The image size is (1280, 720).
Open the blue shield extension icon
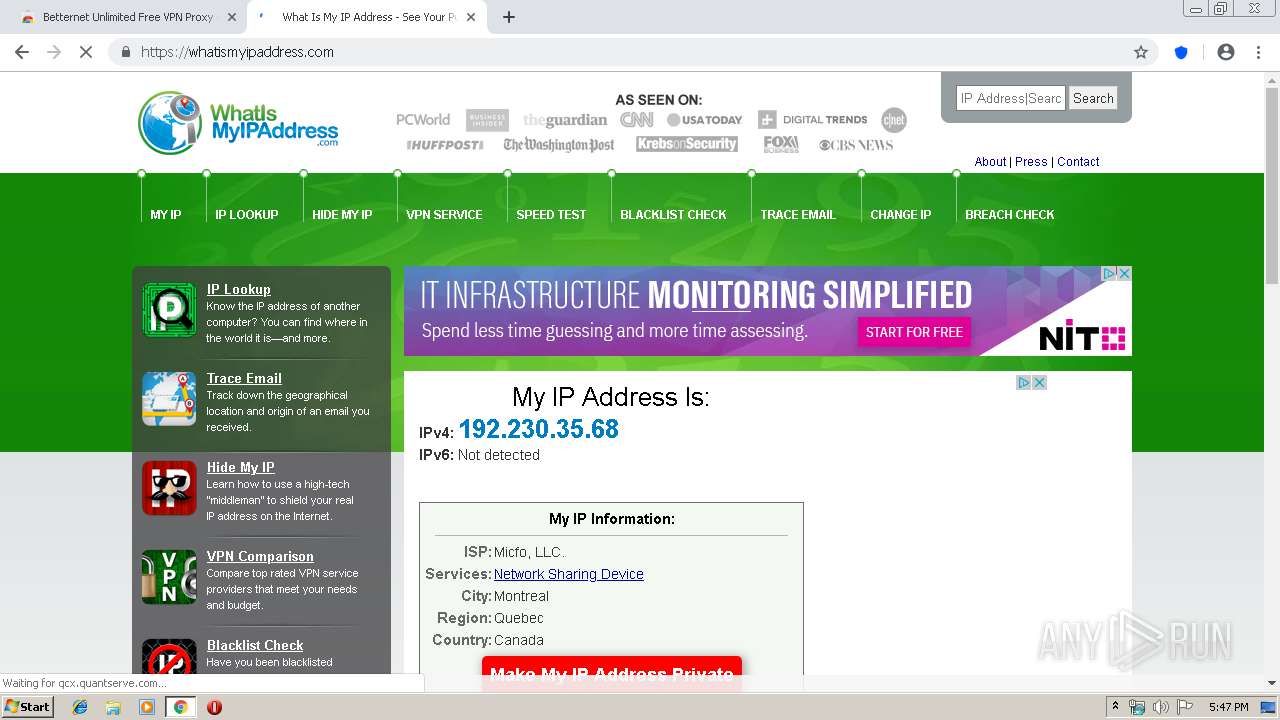1181,52
